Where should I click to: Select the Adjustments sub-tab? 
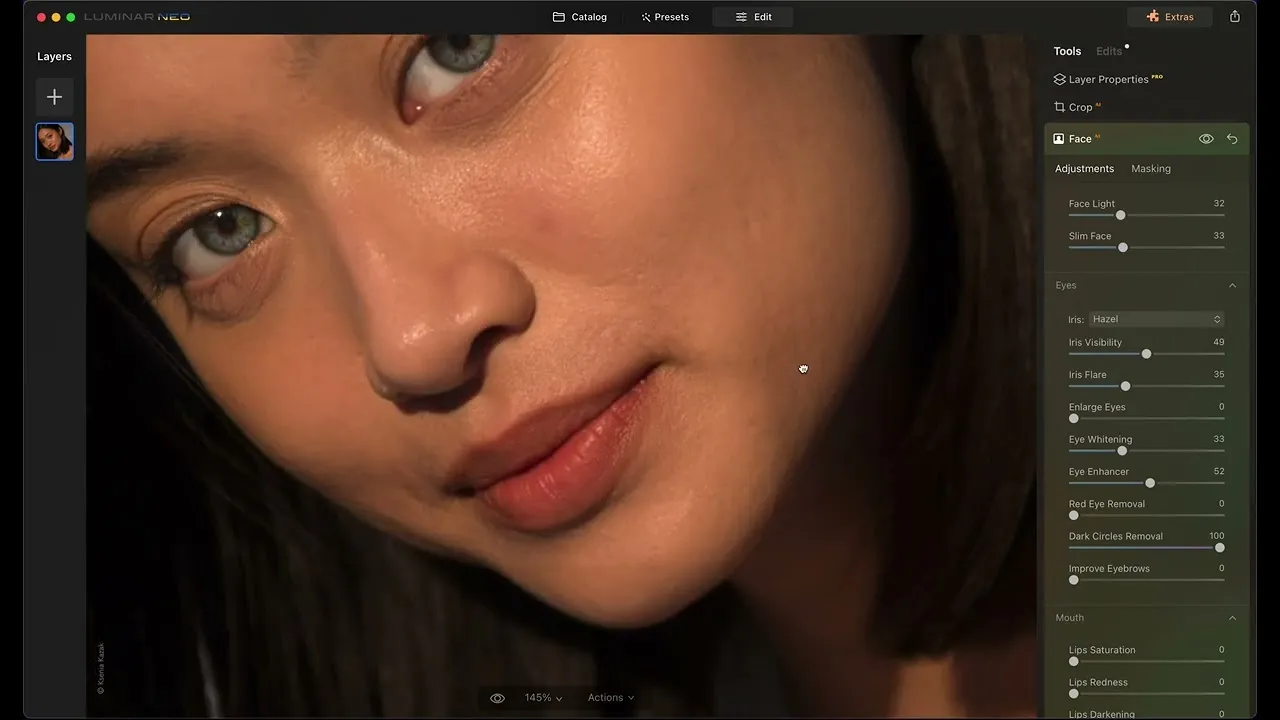(1084, 169)
